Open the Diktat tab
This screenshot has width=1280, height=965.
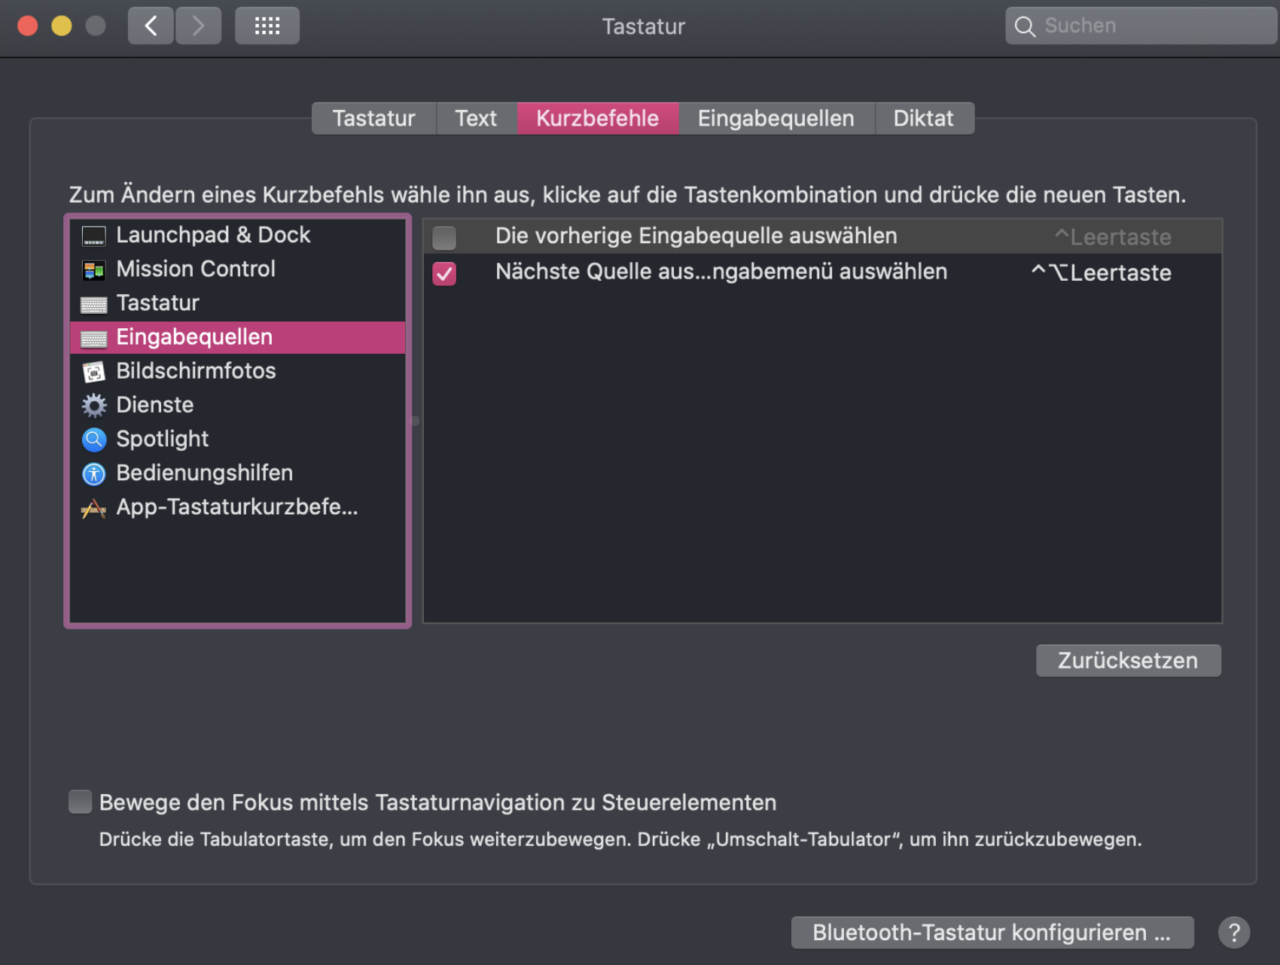(x=923, y=118)
